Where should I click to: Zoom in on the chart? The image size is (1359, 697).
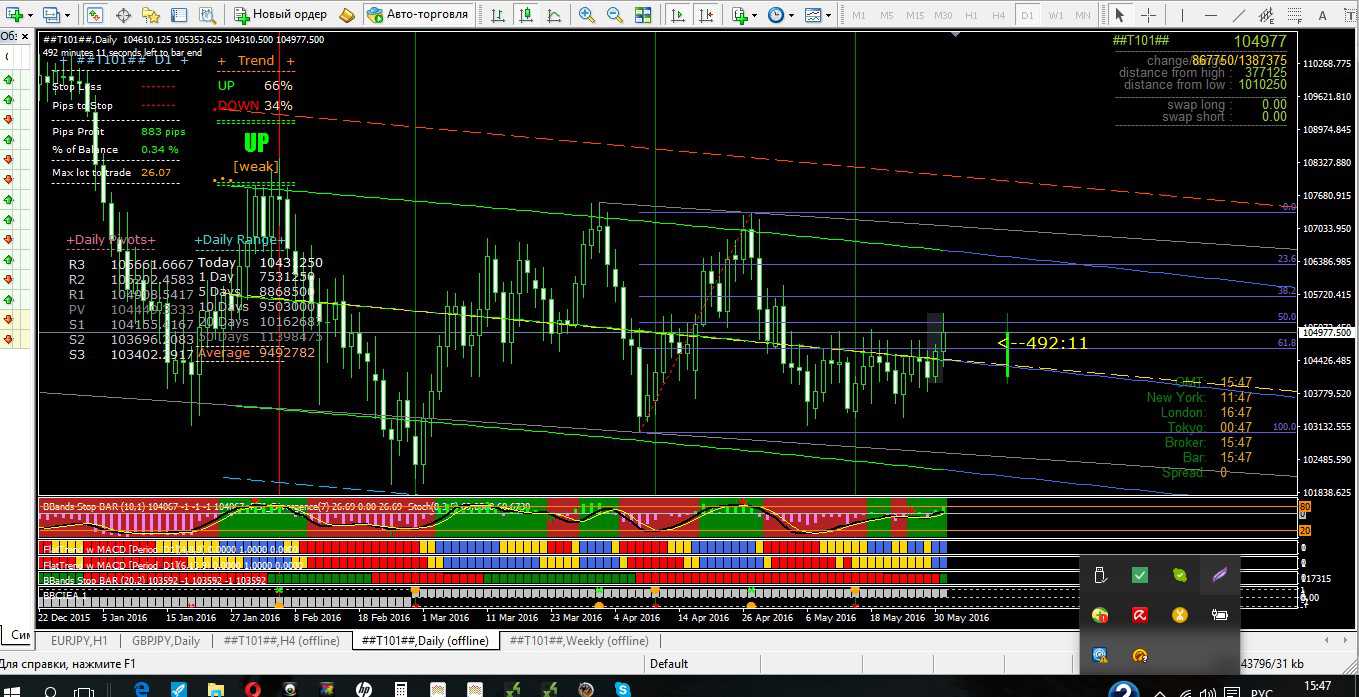[587, 15]
